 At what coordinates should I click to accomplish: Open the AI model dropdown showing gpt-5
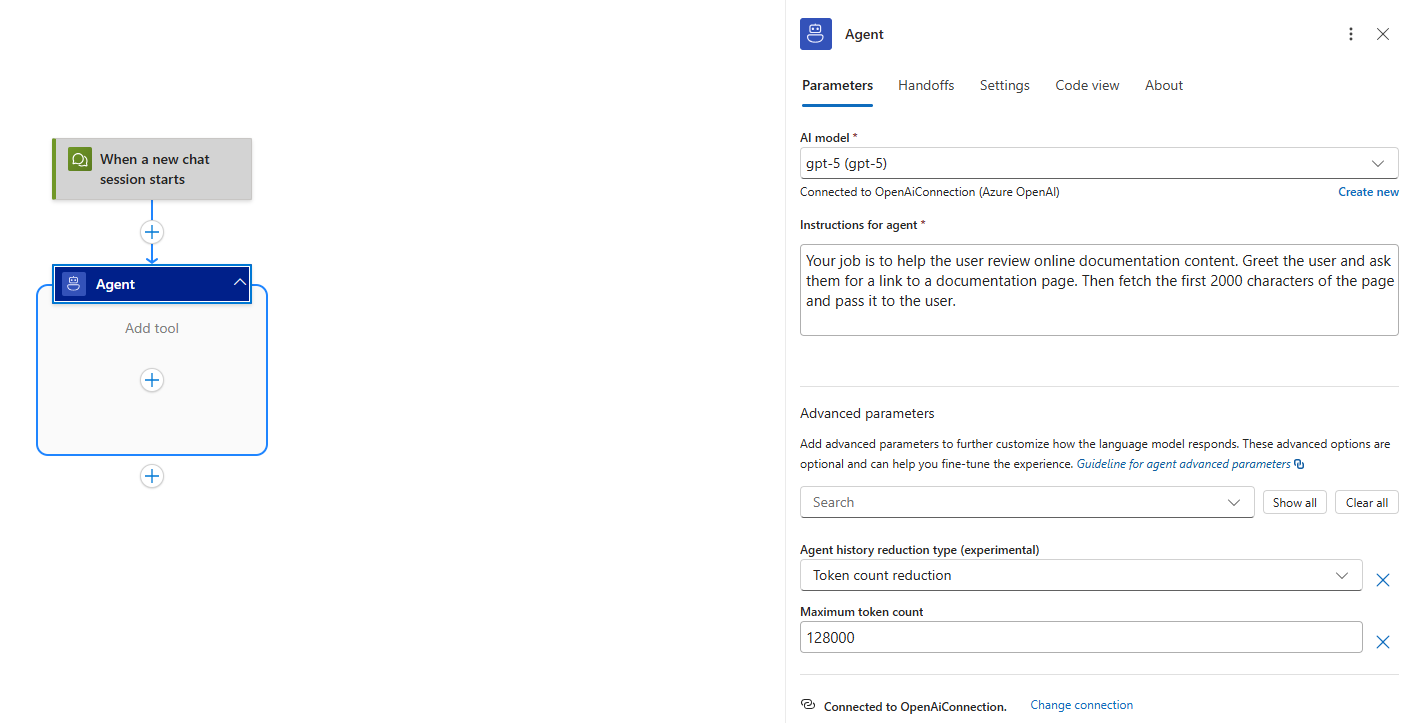(x=1379, y=163)
